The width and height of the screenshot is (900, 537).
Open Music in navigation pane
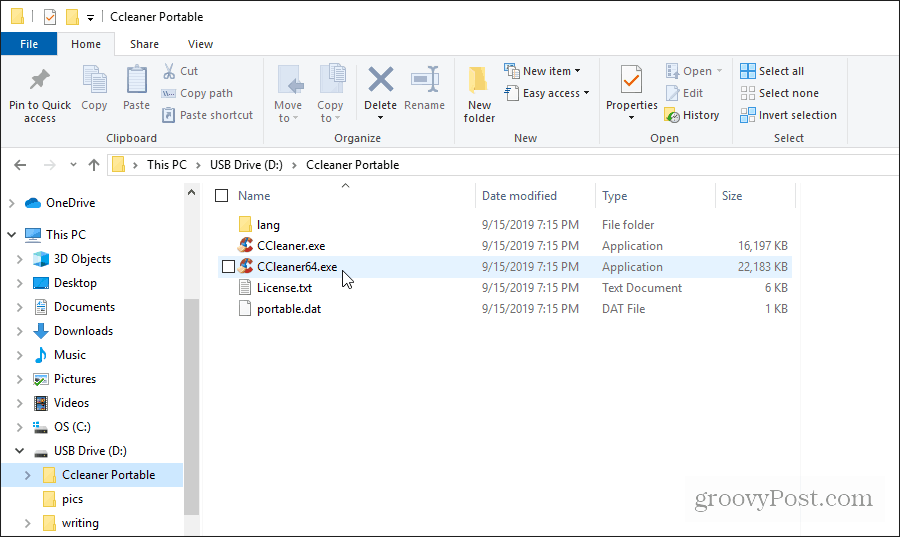tap(69, 355)
